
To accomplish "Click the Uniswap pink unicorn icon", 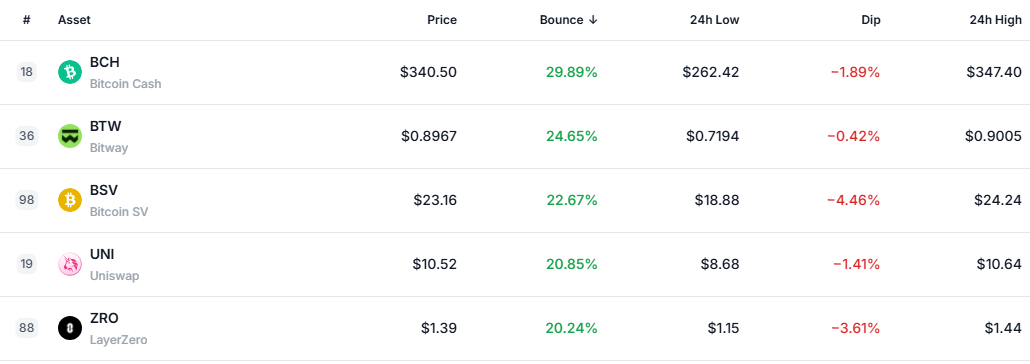I will [x=70, y=264].
